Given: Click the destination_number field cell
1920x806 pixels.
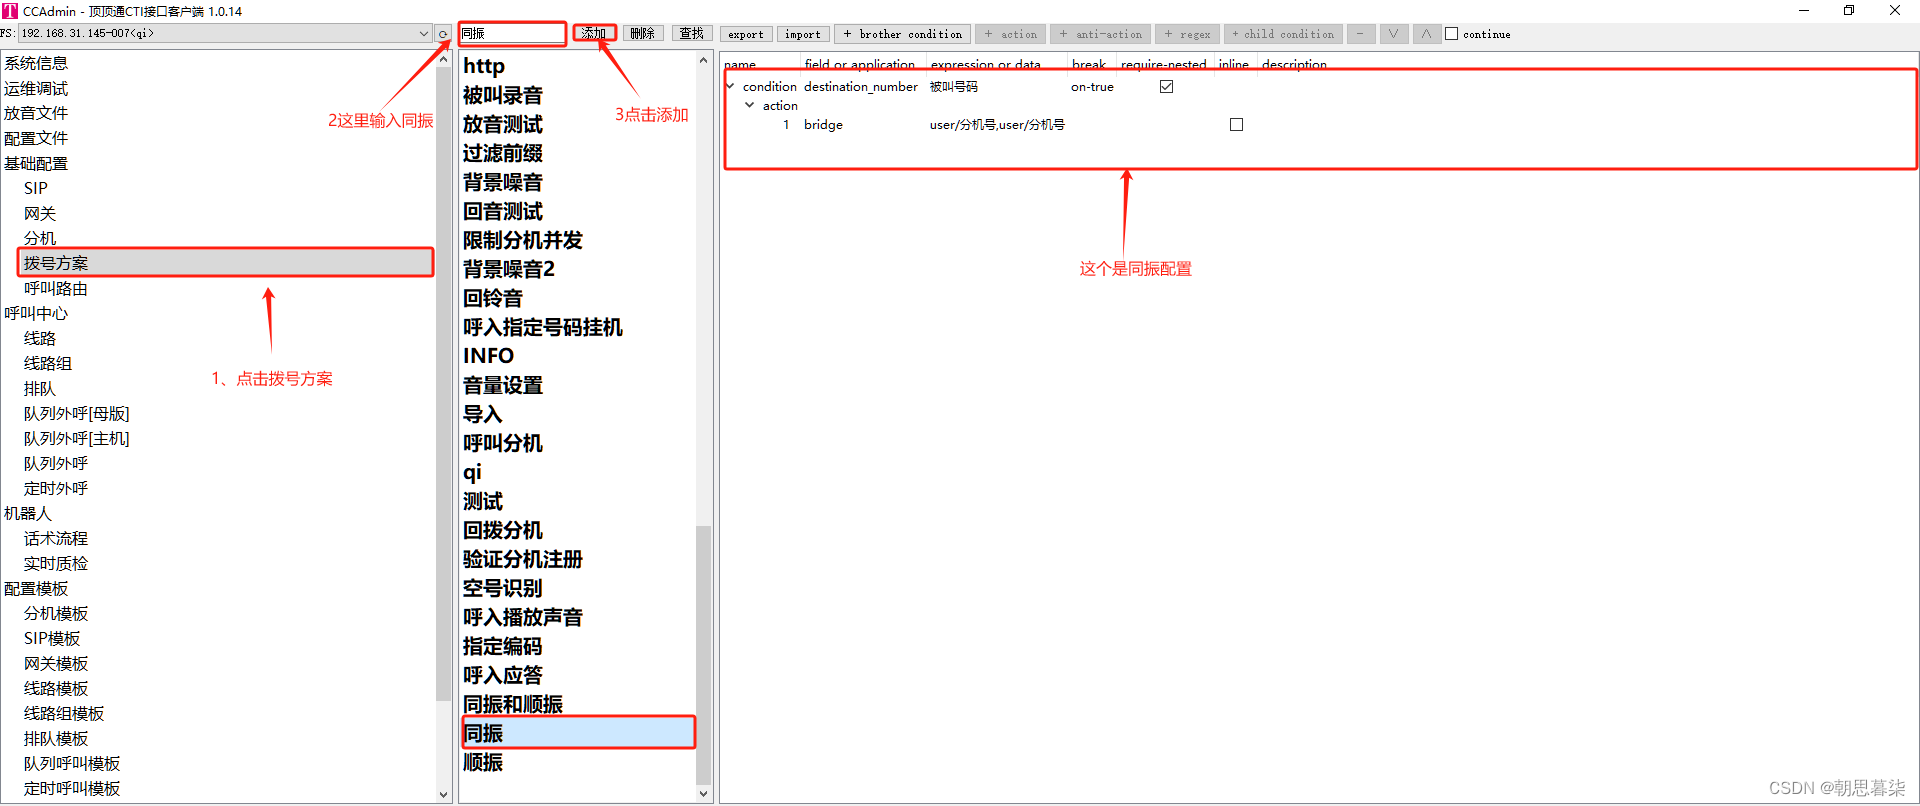Looking at the screenshot, I should [x=861, y=87].
